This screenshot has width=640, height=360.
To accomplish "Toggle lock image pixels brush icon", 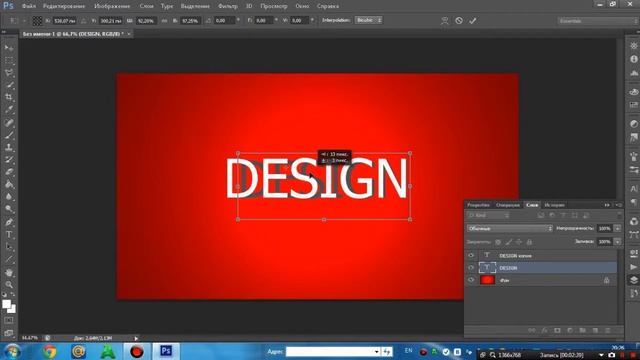I will 509,242.
